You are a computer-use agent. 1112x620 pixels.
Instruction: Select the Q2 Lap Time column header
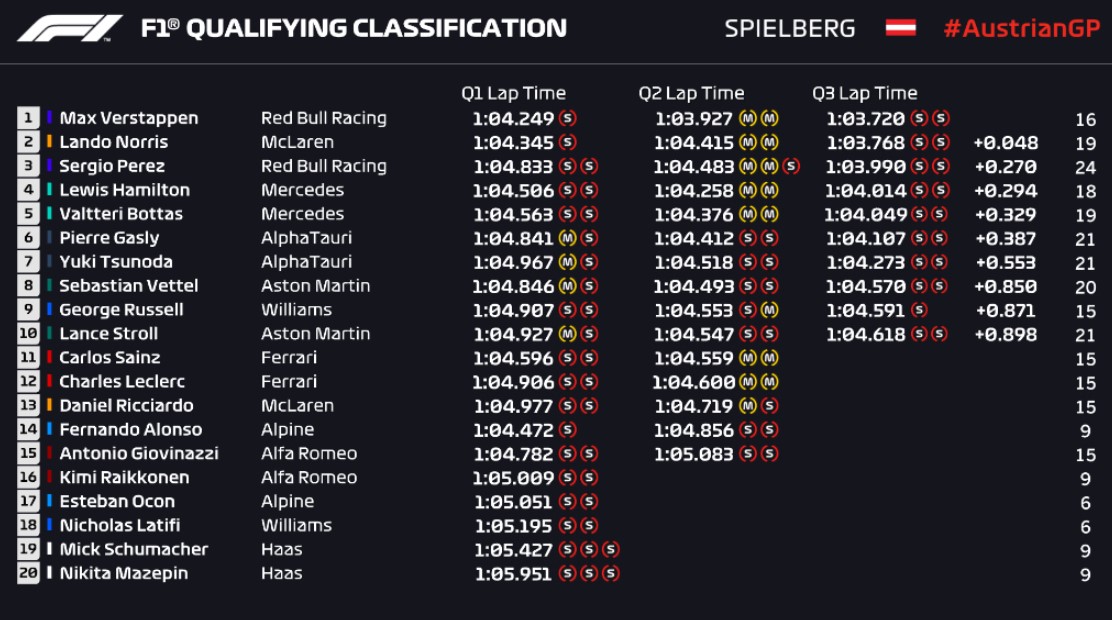pyautogui.click(x=691, y=93)
